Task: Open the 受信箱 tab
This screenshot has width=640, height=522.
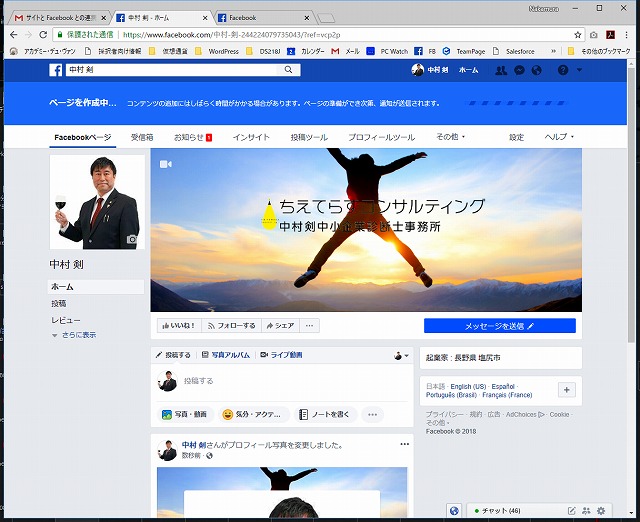Action: [x=142, y=137]
